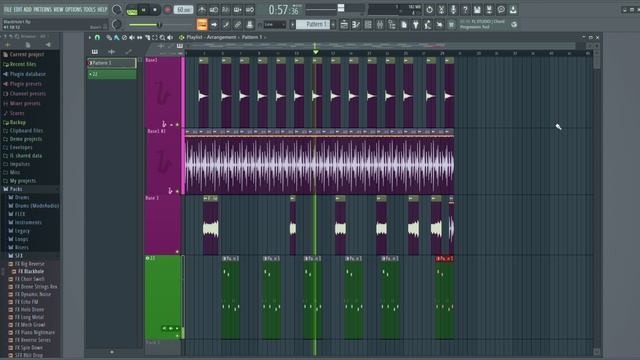Open the Piano roll view icon
Screen dimensions: 640x360
pyautogui.click(x=356, y=24)
